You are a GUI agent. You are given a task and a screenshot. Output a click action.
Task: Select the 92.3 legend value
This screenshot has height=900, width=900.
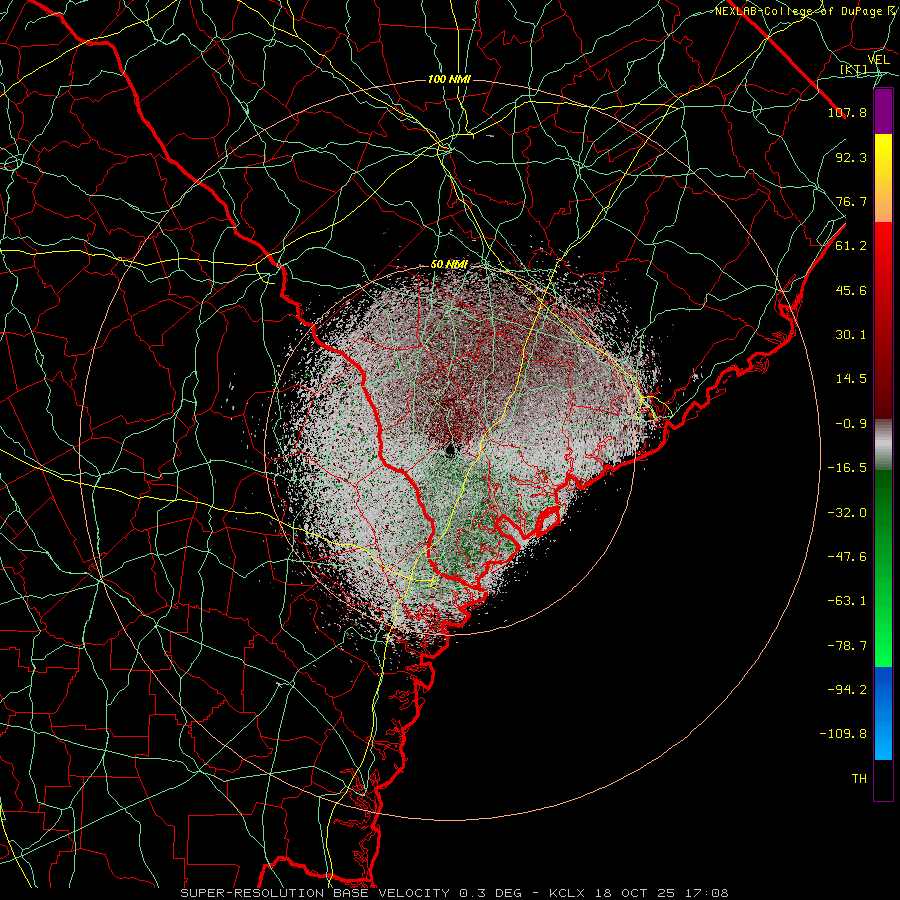click(x=851, y=157)
